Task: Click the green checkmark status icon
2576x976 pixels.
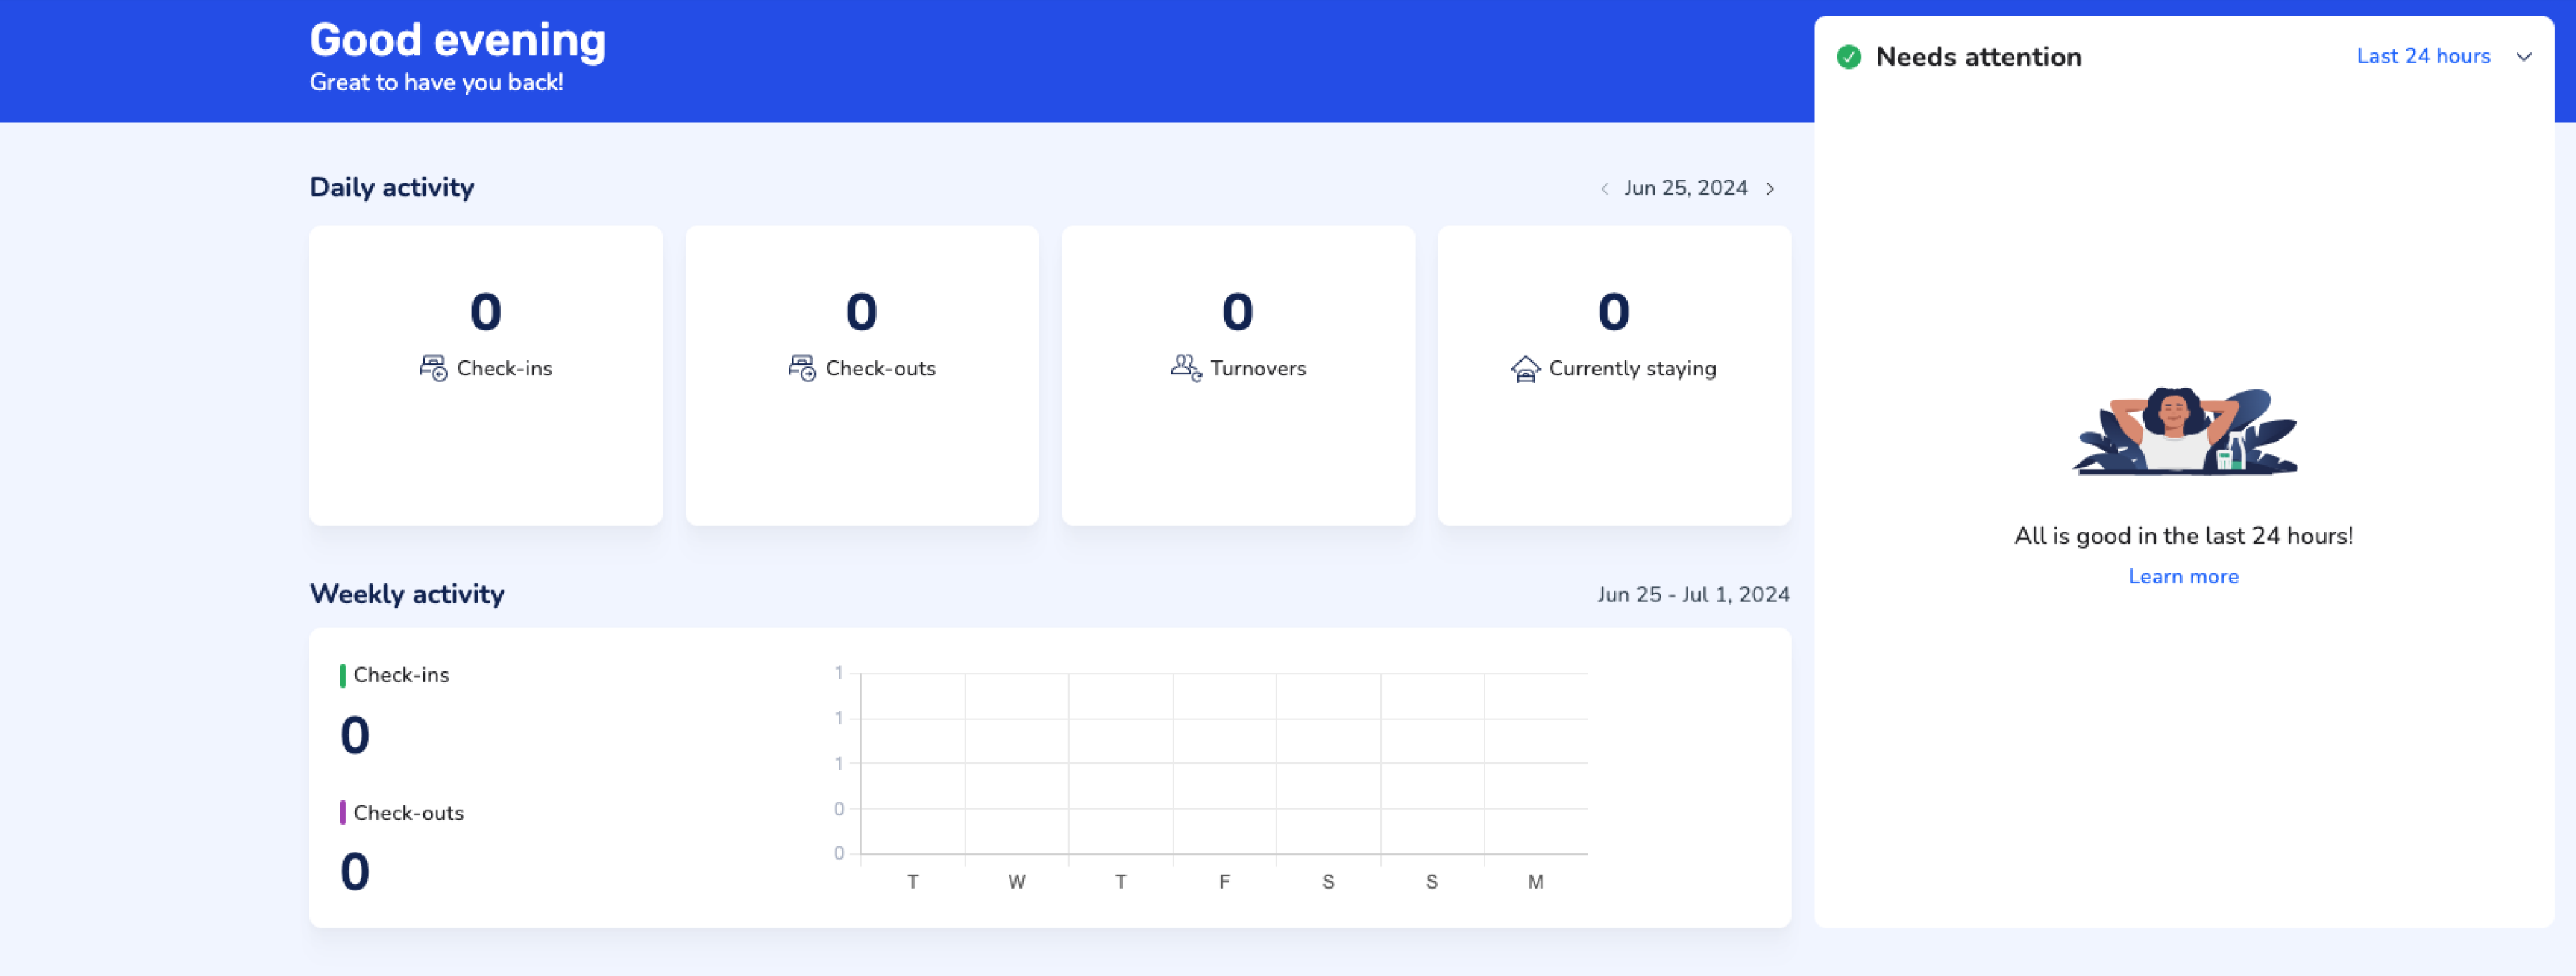Action: (1849, 57)
